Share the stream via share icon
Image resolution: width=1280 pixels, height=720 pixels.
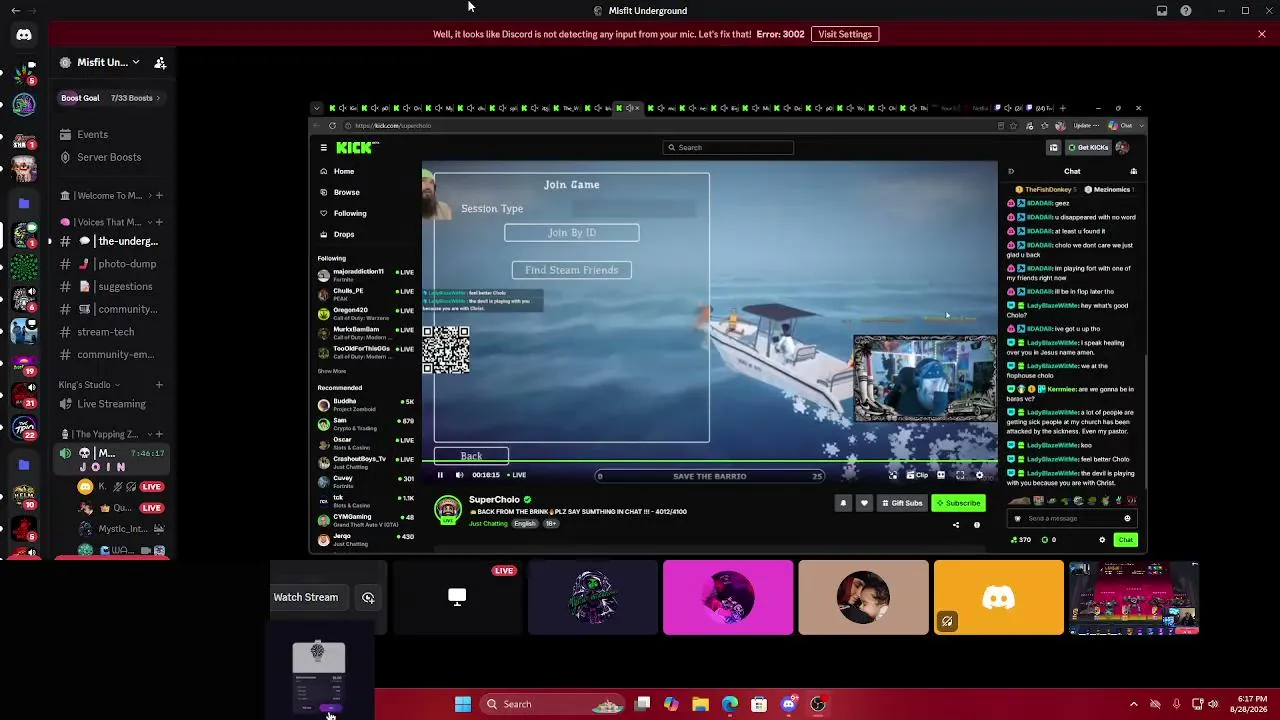(955, 525)
